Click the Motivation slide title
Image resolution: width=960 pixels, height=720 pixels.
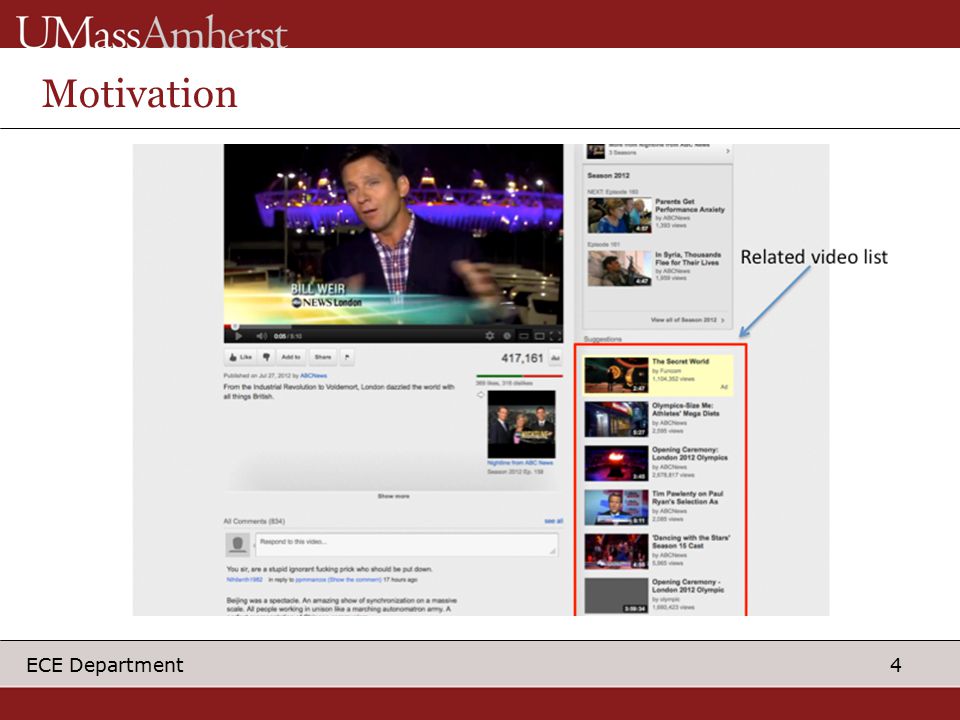140,94
